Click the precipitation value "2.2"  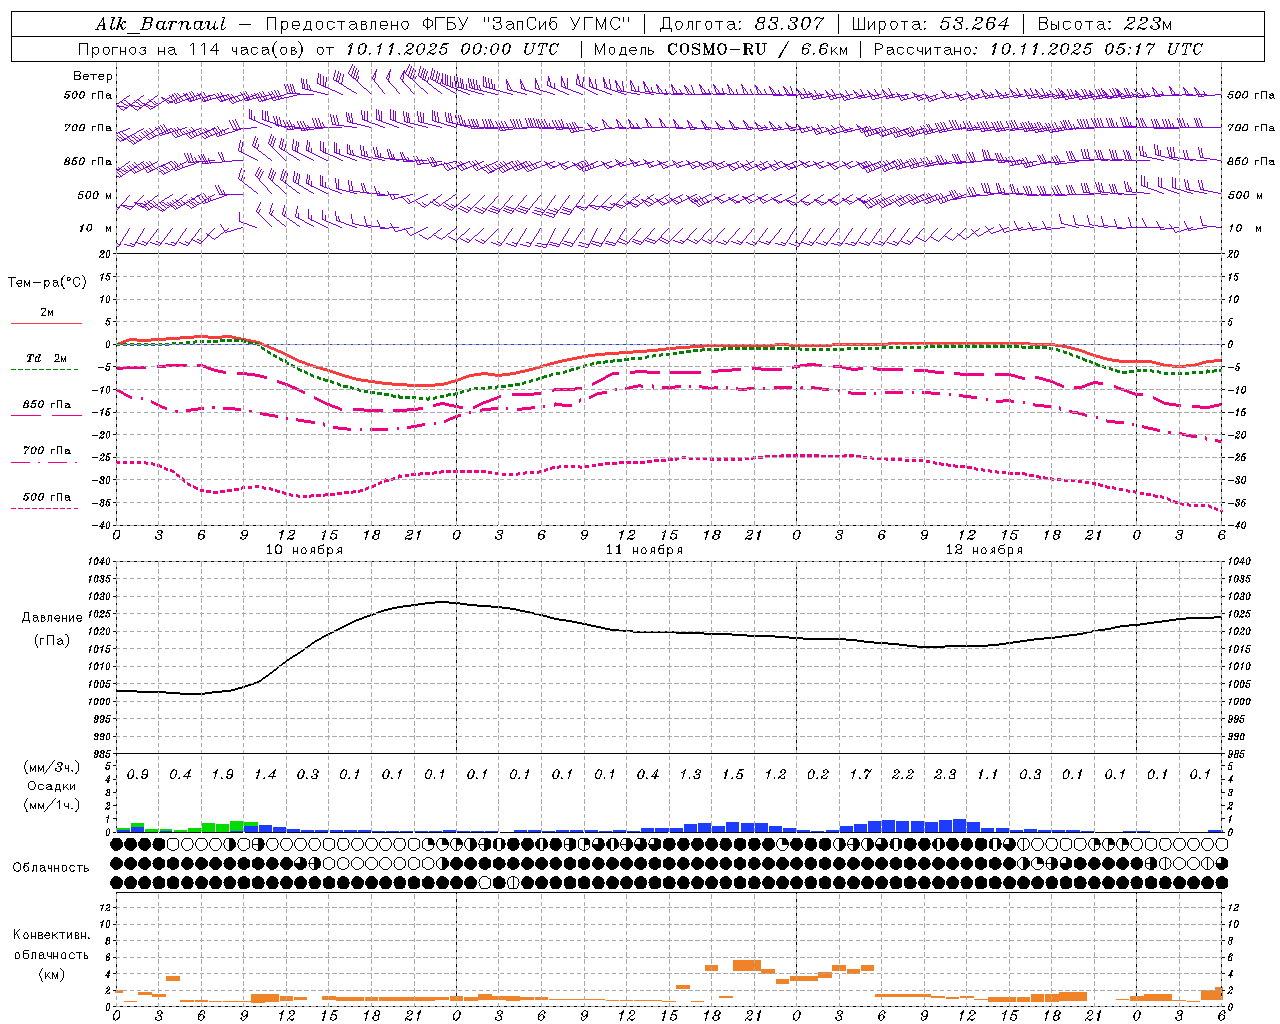point(903,775)
